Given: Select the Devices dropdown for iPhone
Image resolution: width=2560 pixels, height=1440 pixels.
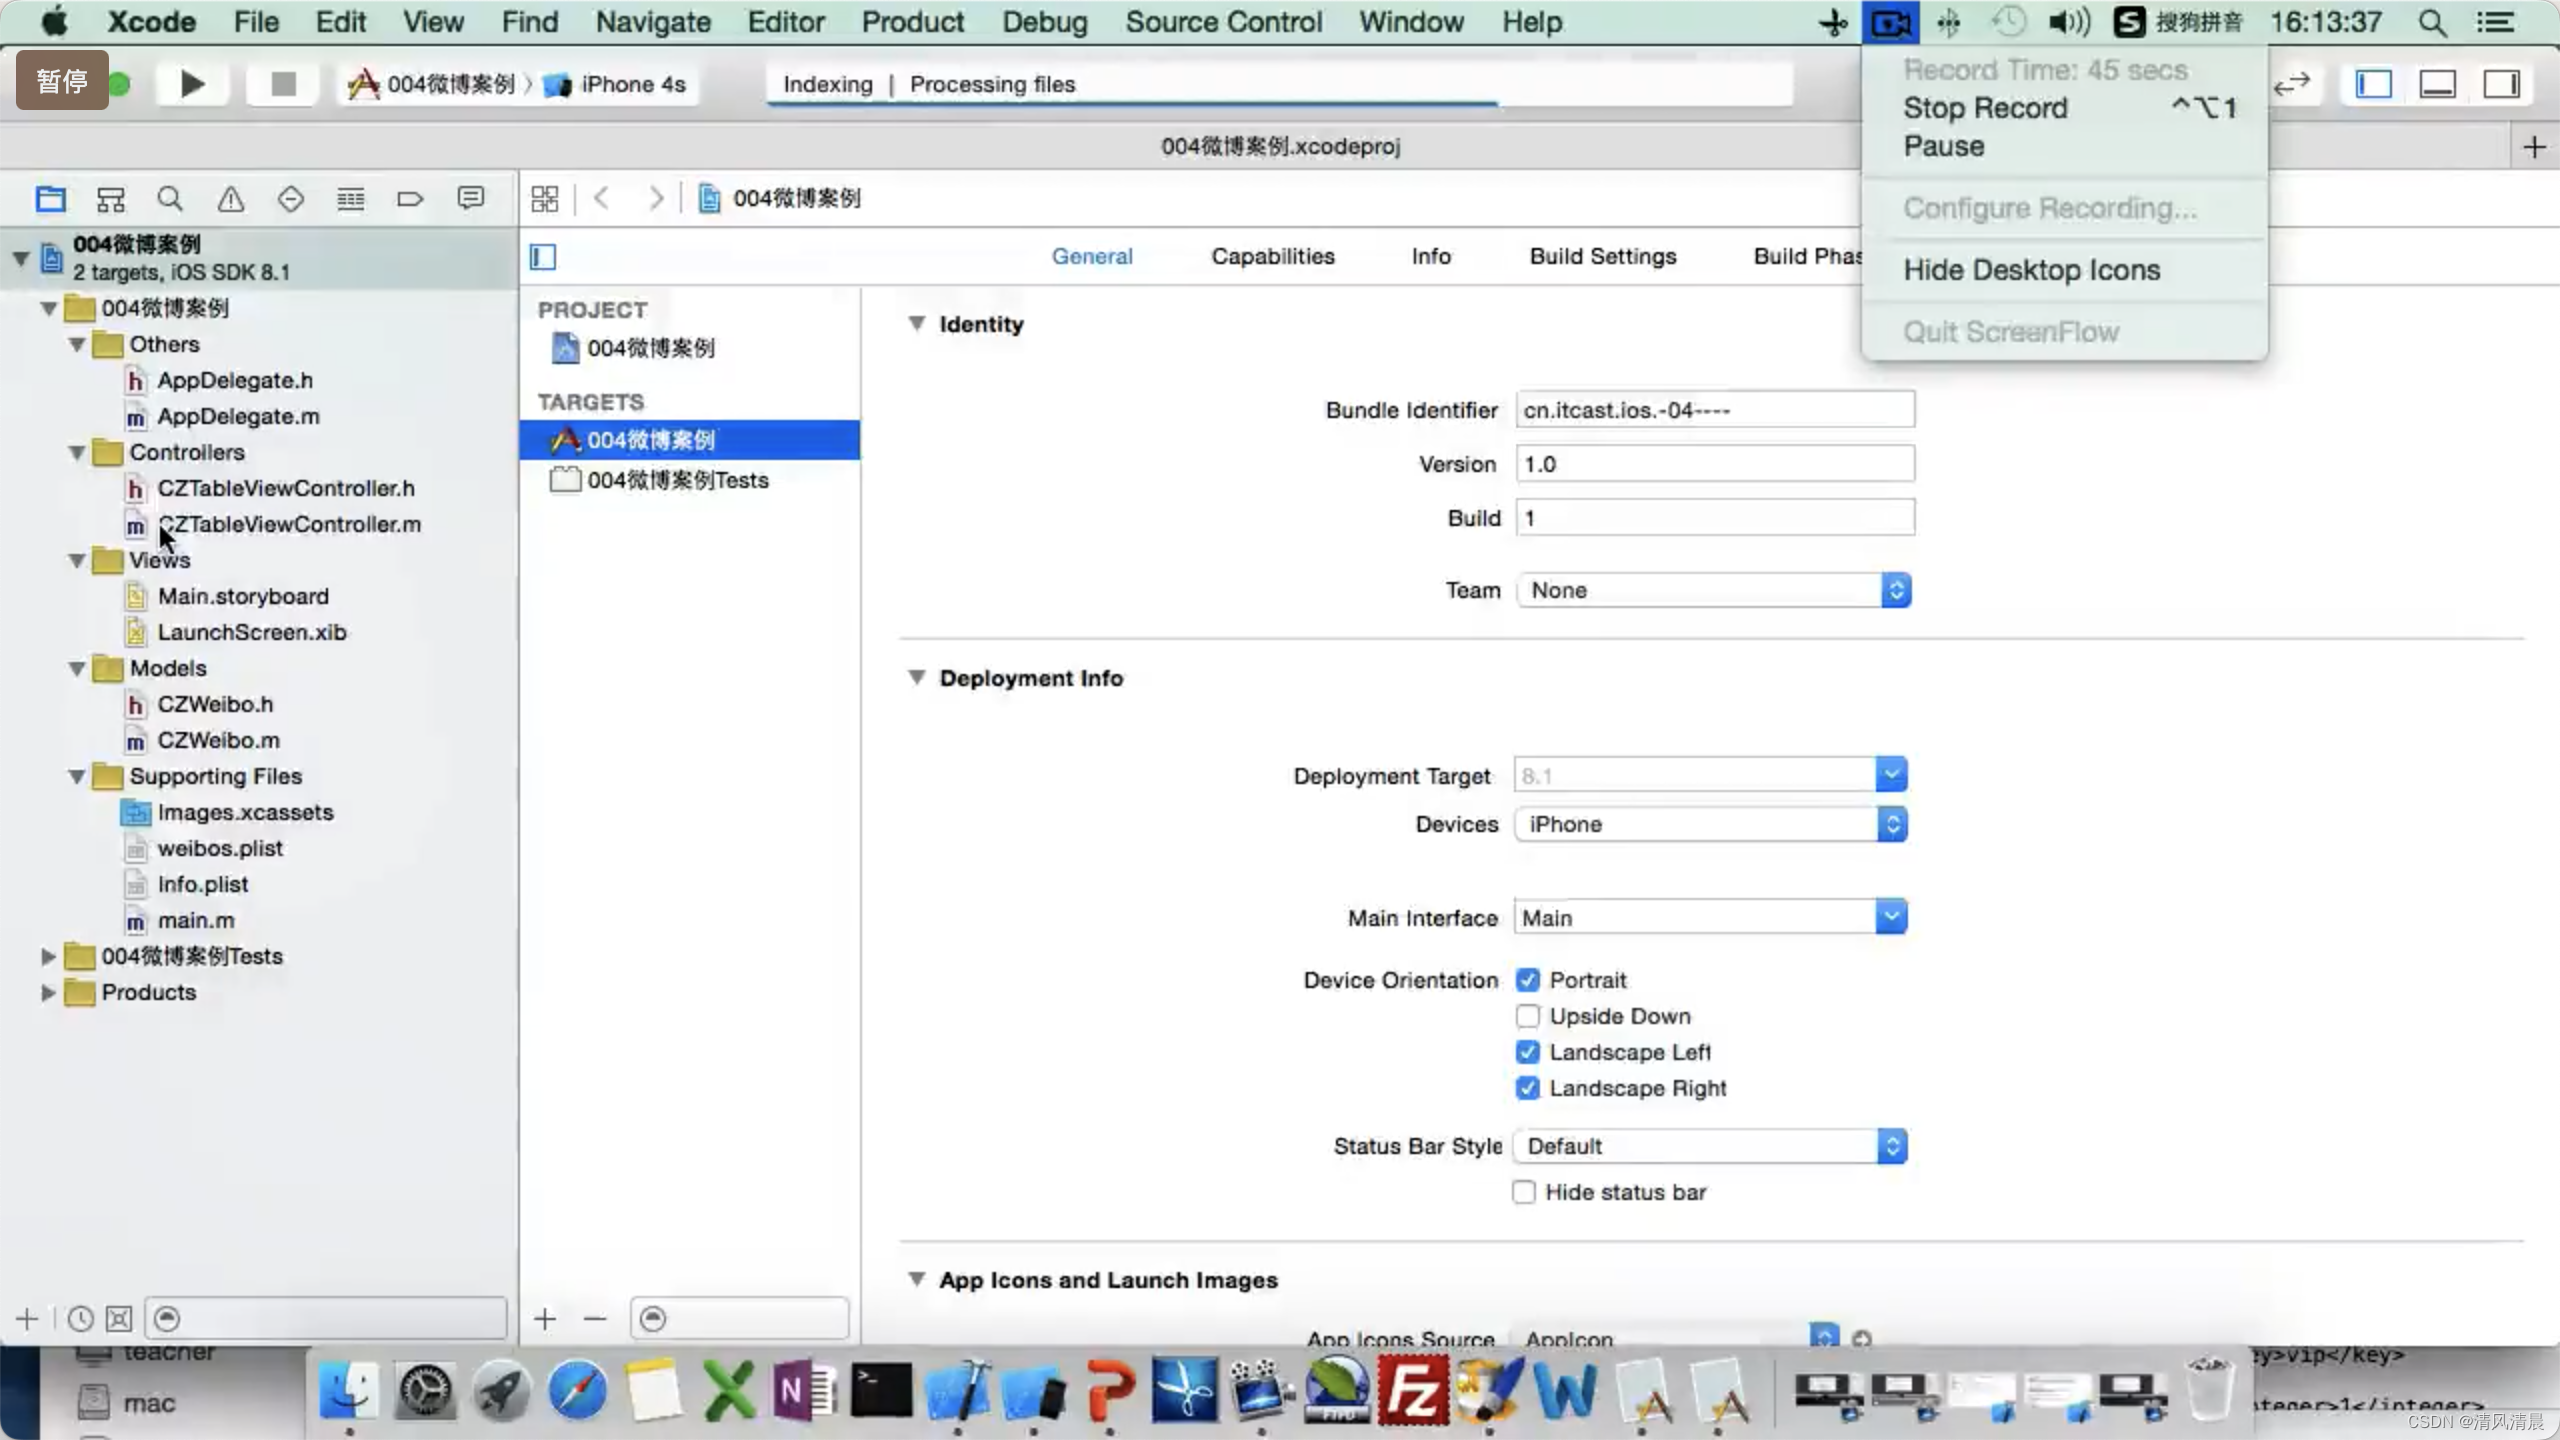Looking at the screenshot, I should [x=1707, y=823].
